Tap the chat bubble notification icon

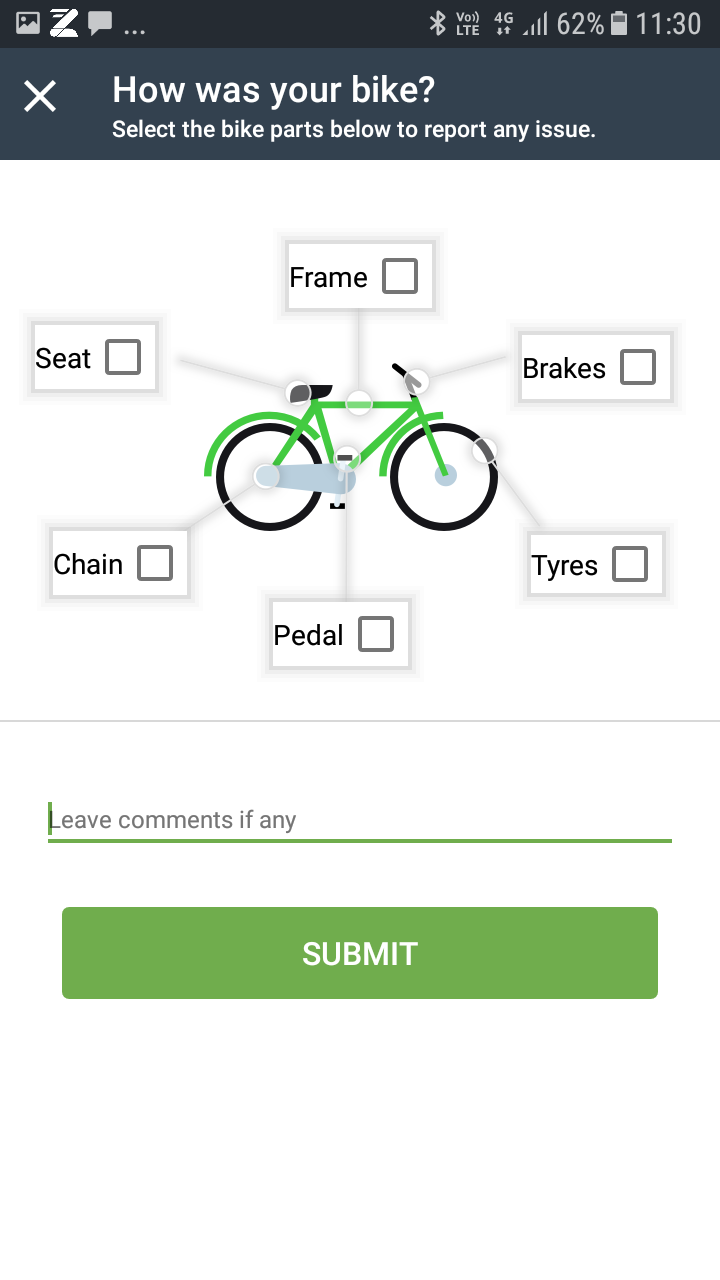(99, 23)
